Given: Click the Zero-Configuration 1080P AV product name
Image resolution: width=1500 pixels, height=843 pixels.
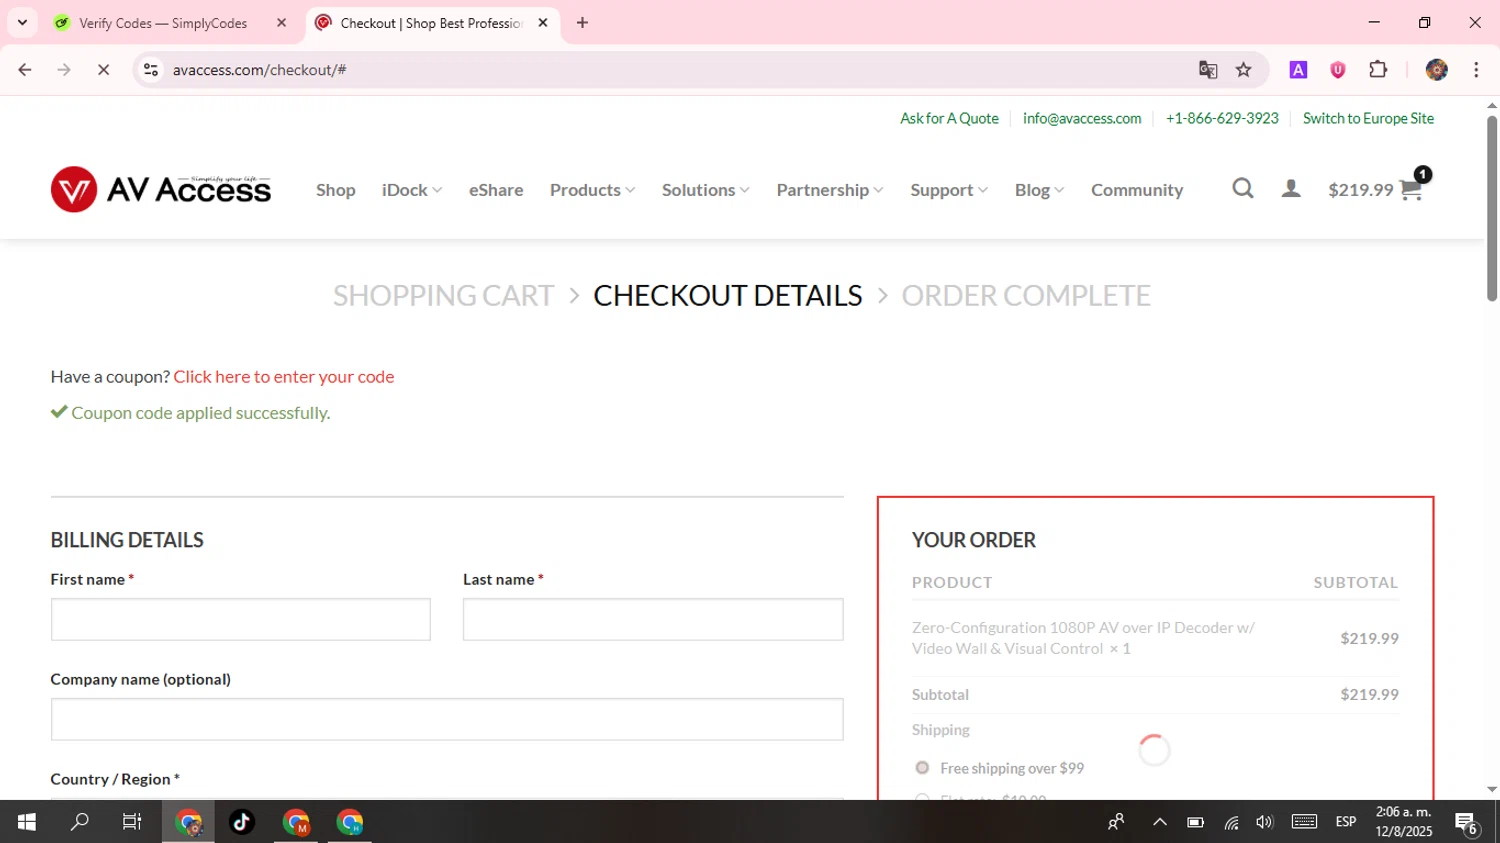Looking at the screenshot, I should [1083, 638].
